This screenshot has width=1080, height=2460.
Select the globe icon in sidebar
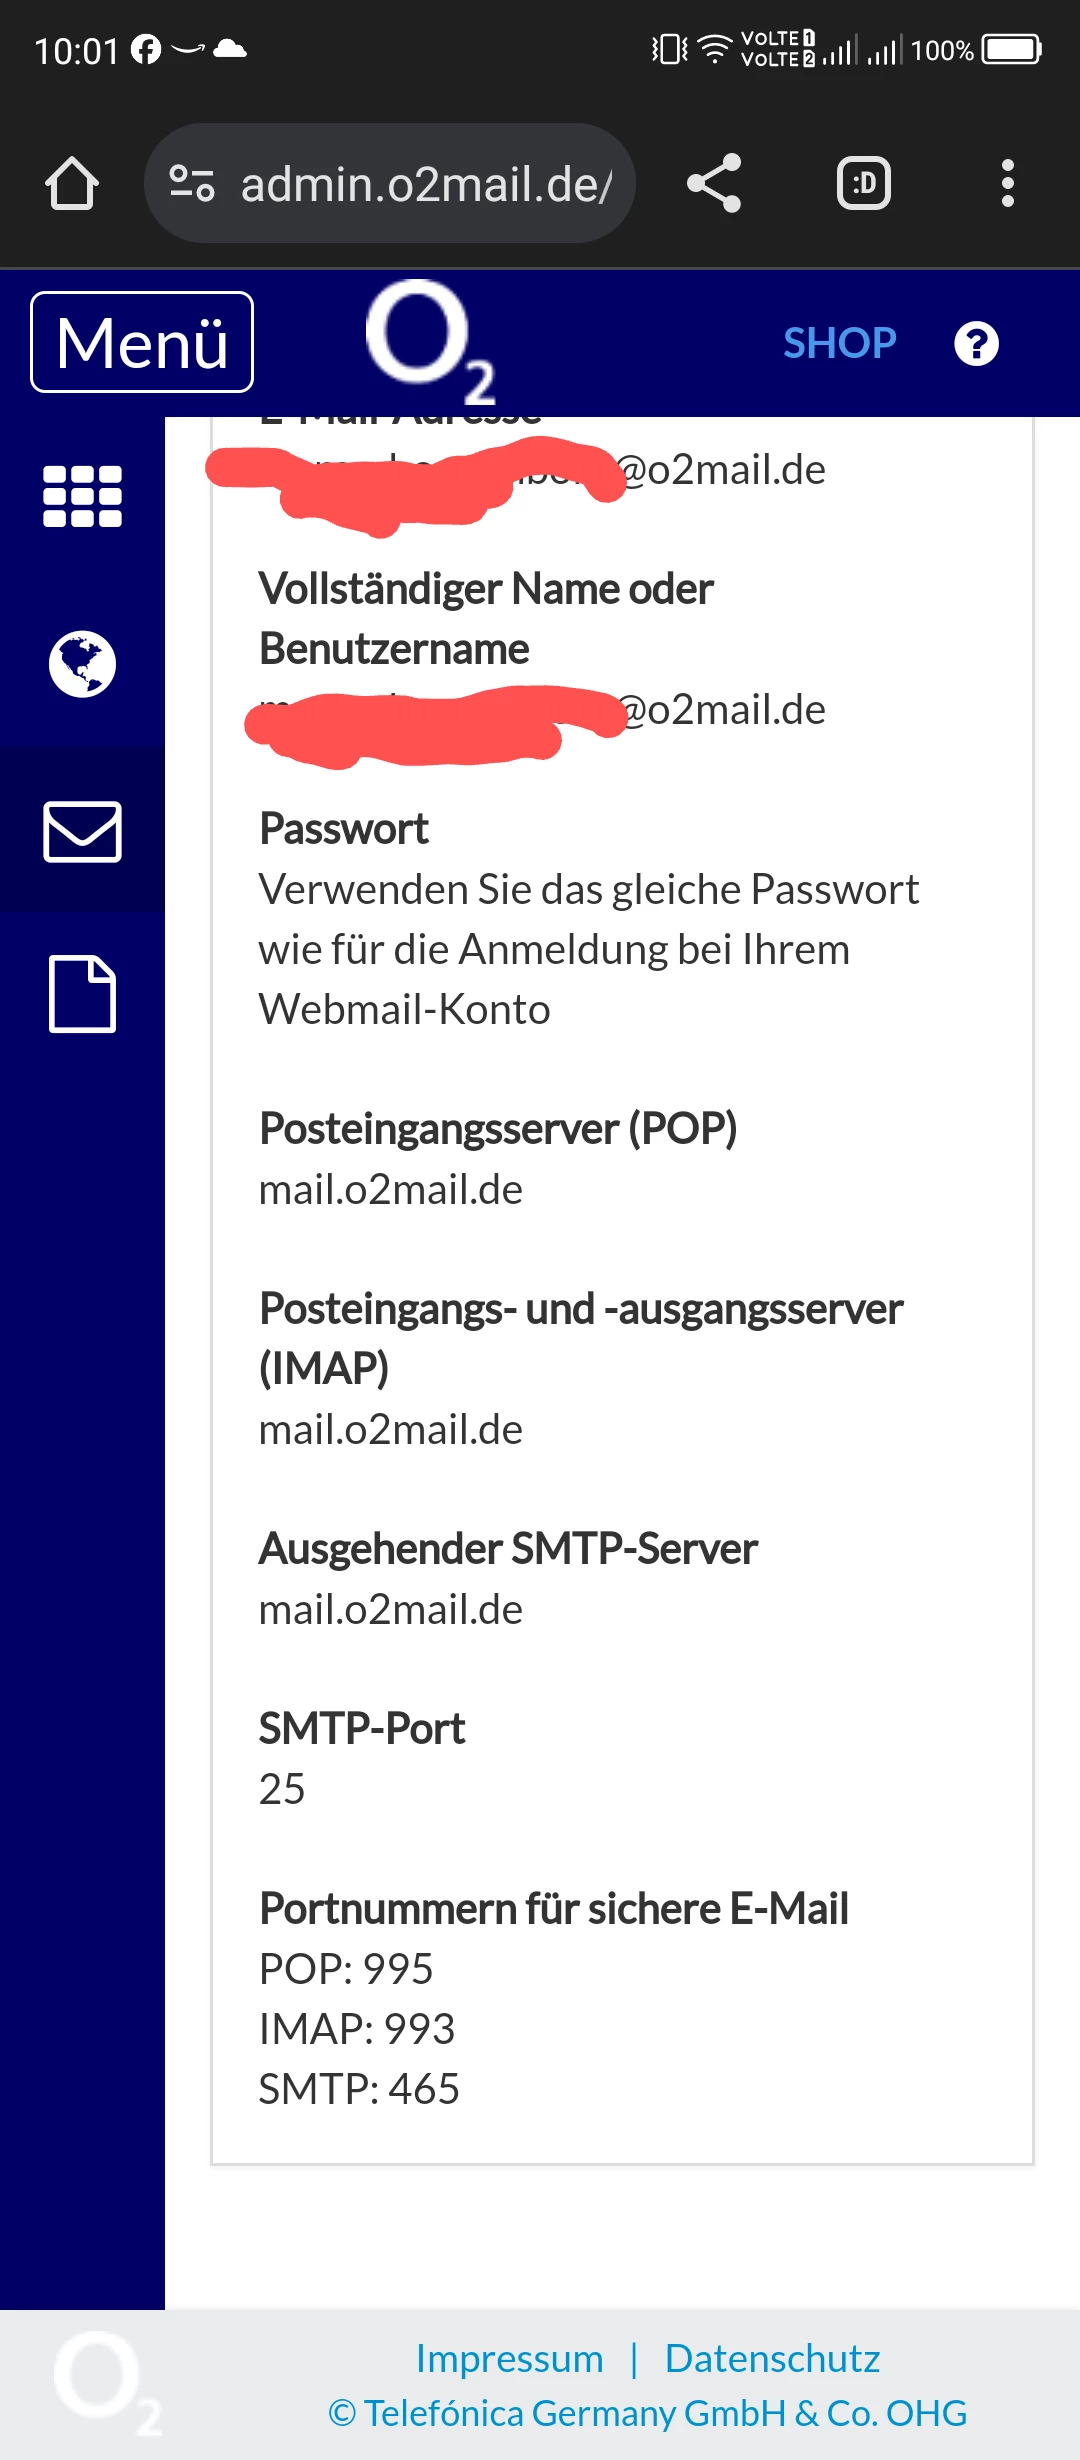point(82,663)
